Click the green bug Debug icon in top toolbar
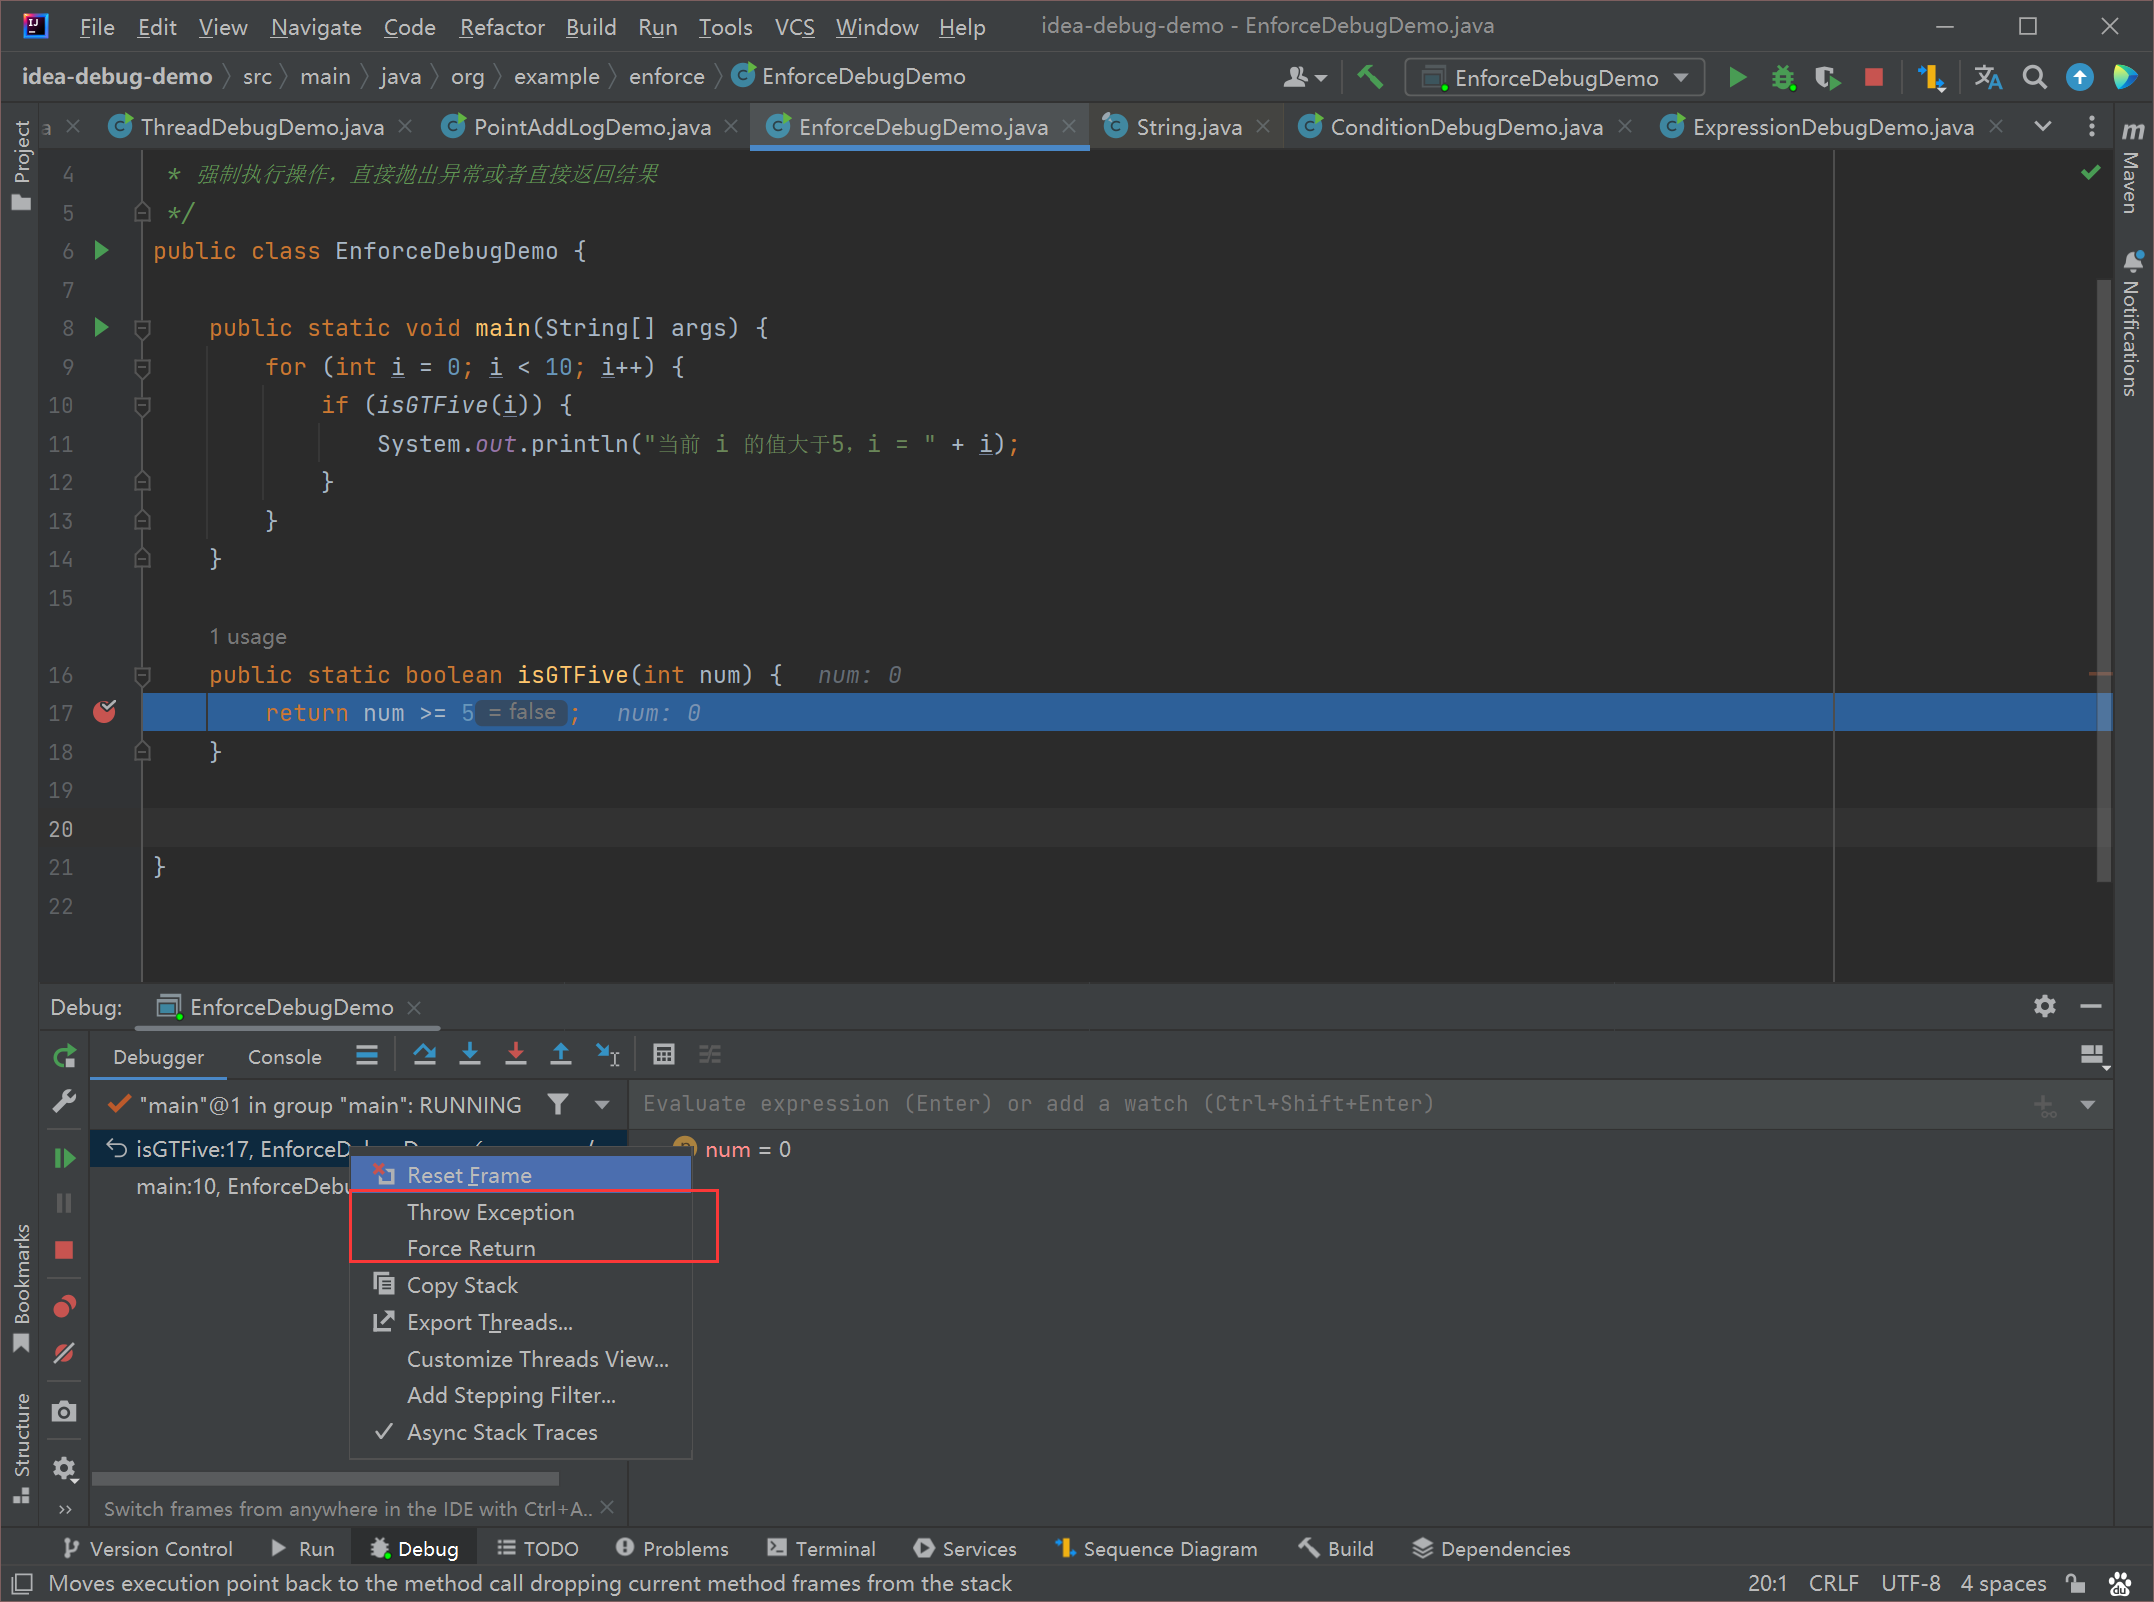Screen dimensions: 2154x1602 click(1783, 77)
